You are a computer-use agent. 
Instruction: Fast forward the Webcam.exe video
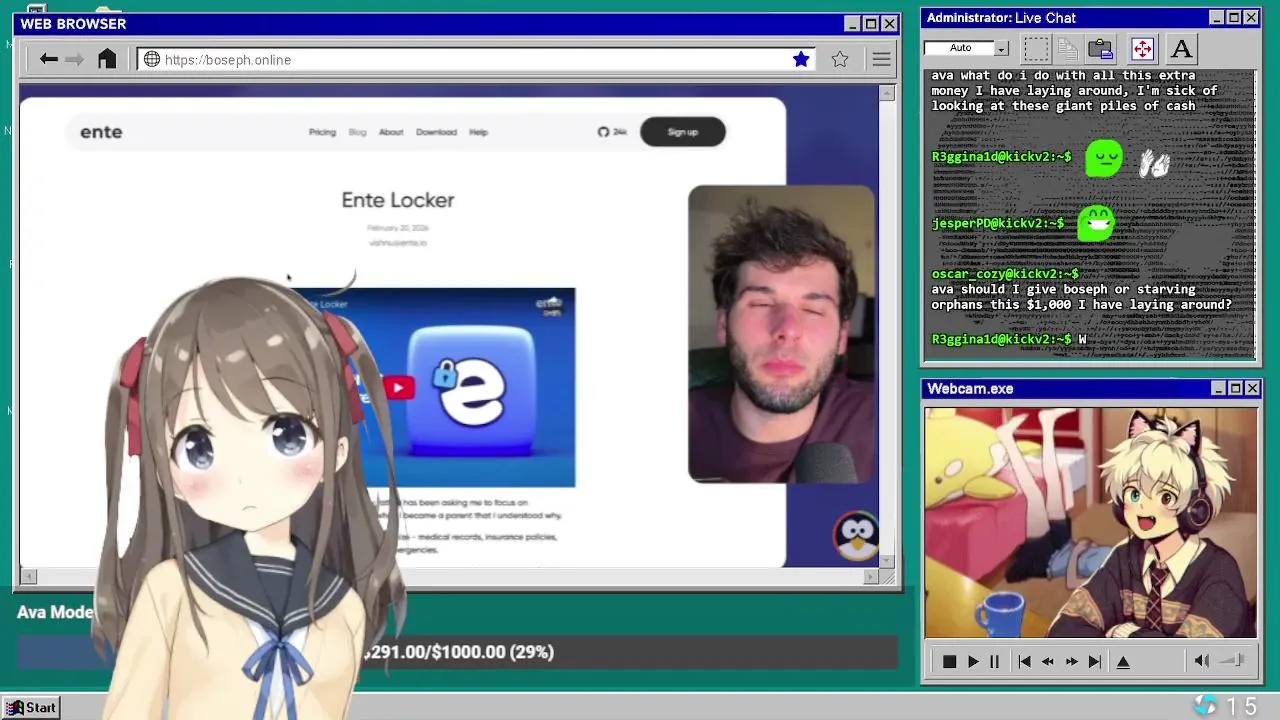pos(1071,662)
